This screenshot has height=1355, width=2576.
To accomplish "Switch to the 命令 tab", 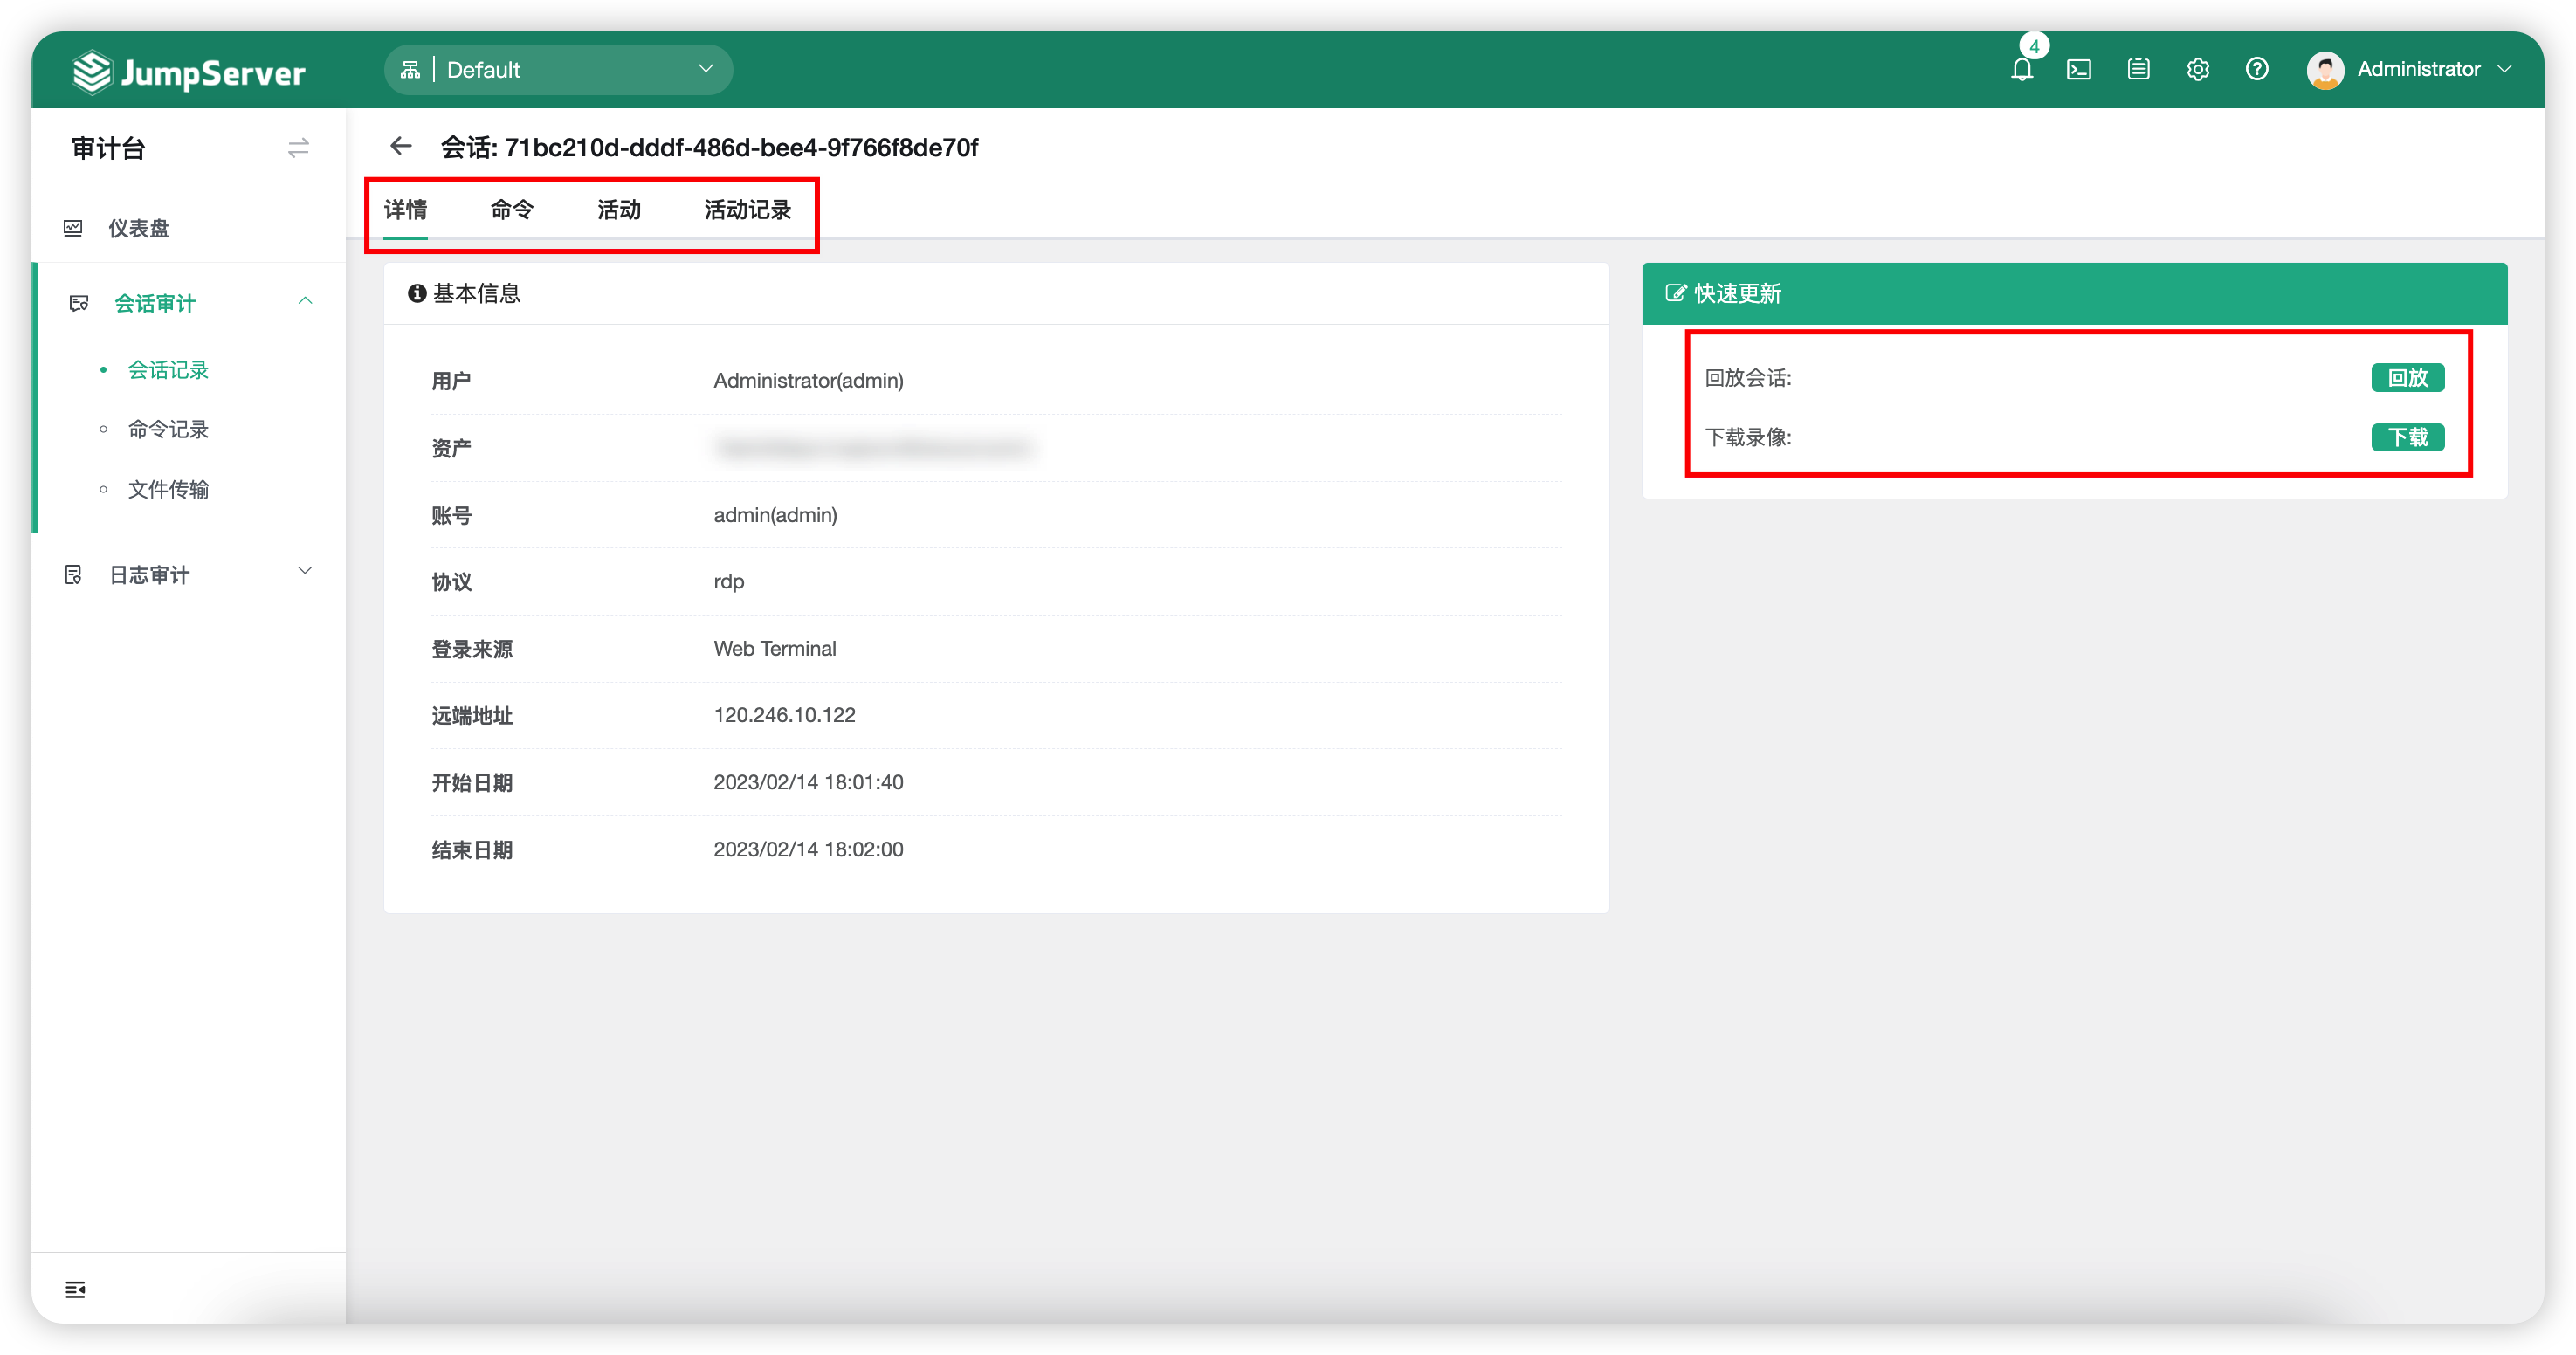I will [512, 210].
